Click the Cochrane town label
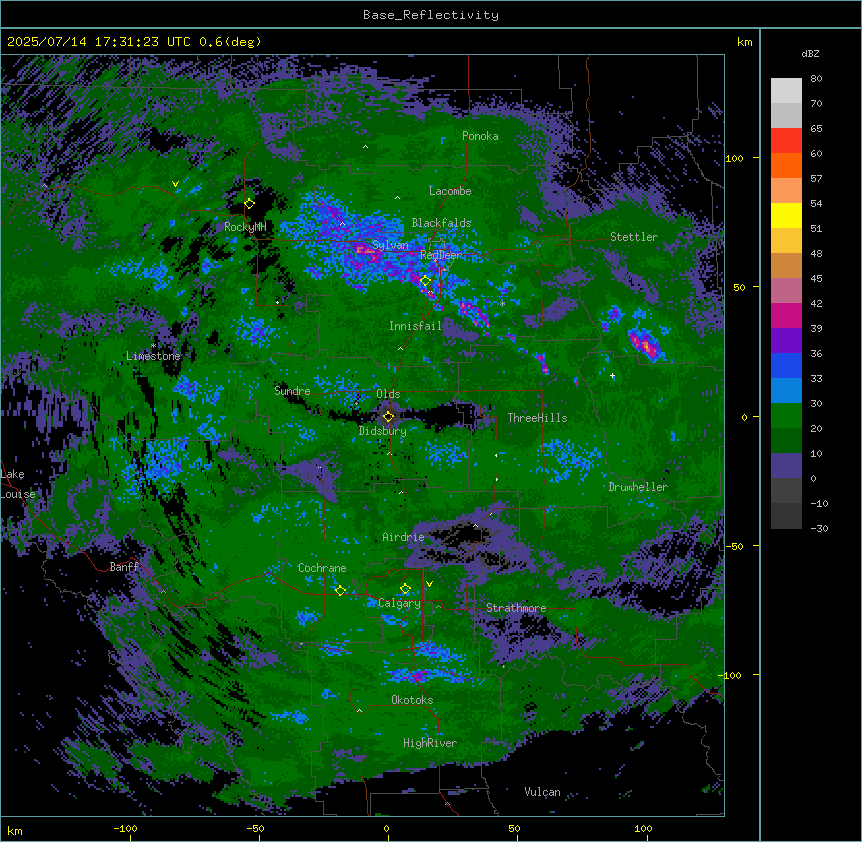Viewport: 862px width, 842px height. tap(322, 568)
